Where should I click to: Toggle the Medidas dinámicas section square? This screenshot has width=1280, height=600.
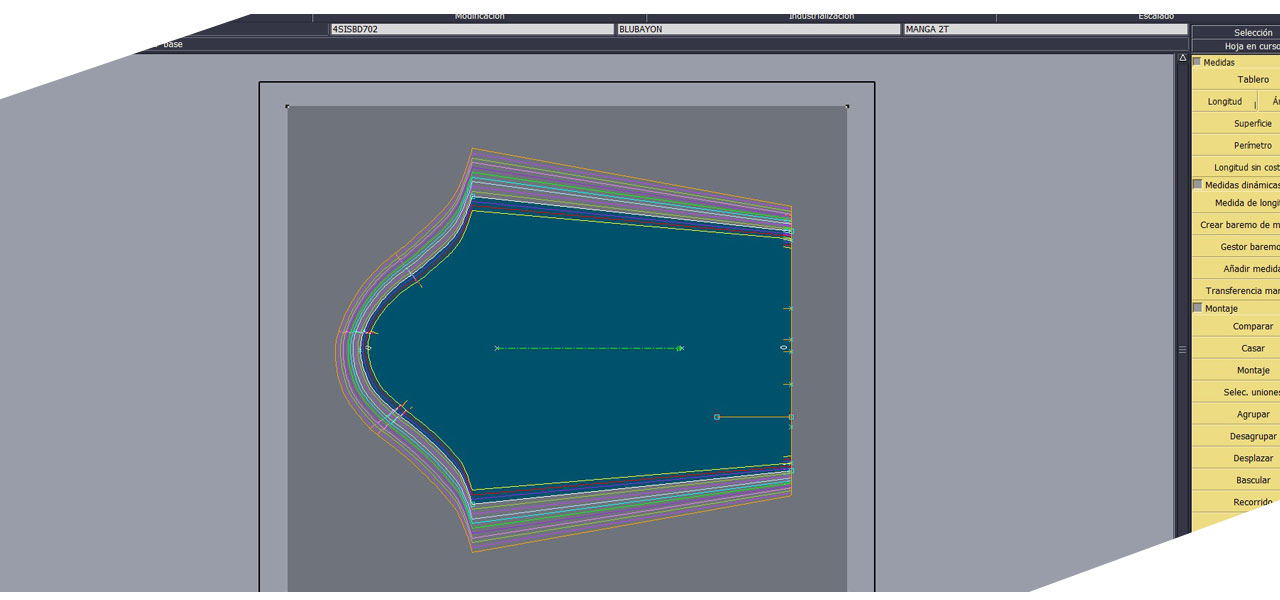(1197, 185)
